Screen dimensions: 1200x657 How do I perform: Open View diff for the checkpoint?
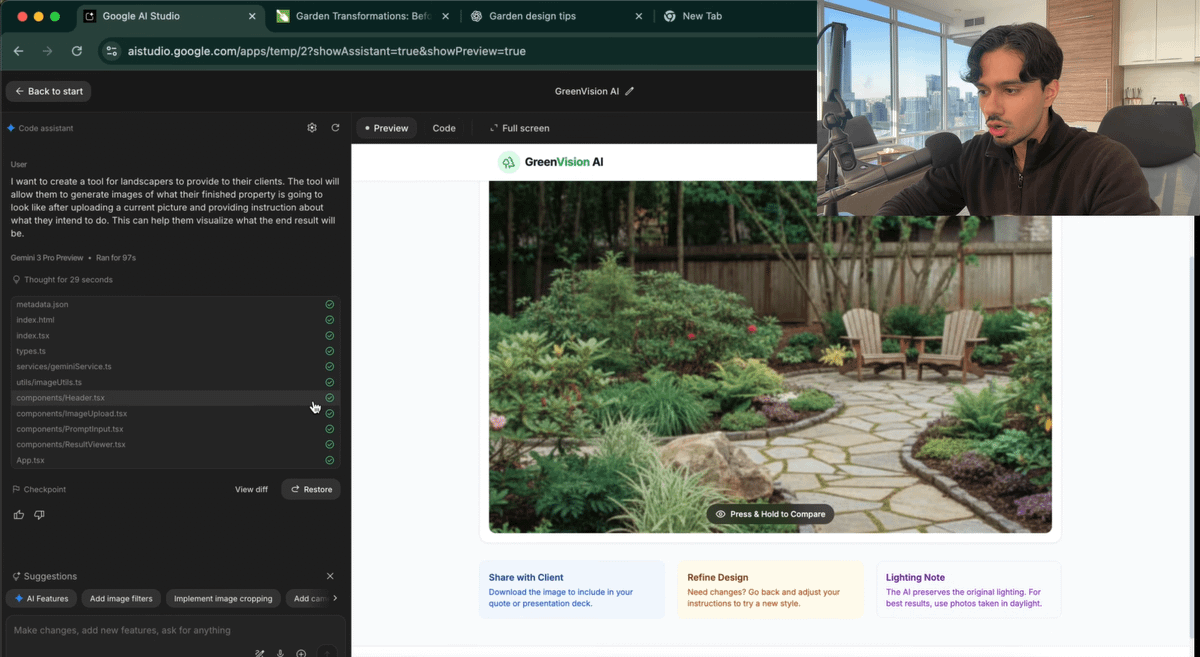click(251, 489)
